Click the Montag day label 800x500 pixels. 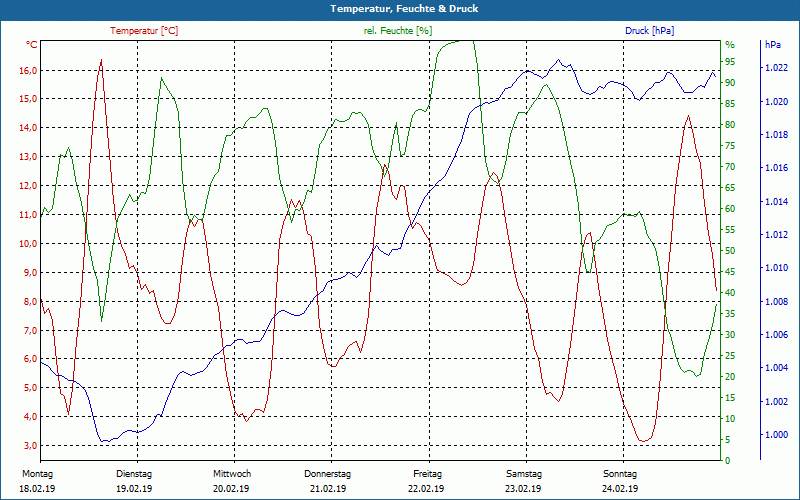click(37, 474)
